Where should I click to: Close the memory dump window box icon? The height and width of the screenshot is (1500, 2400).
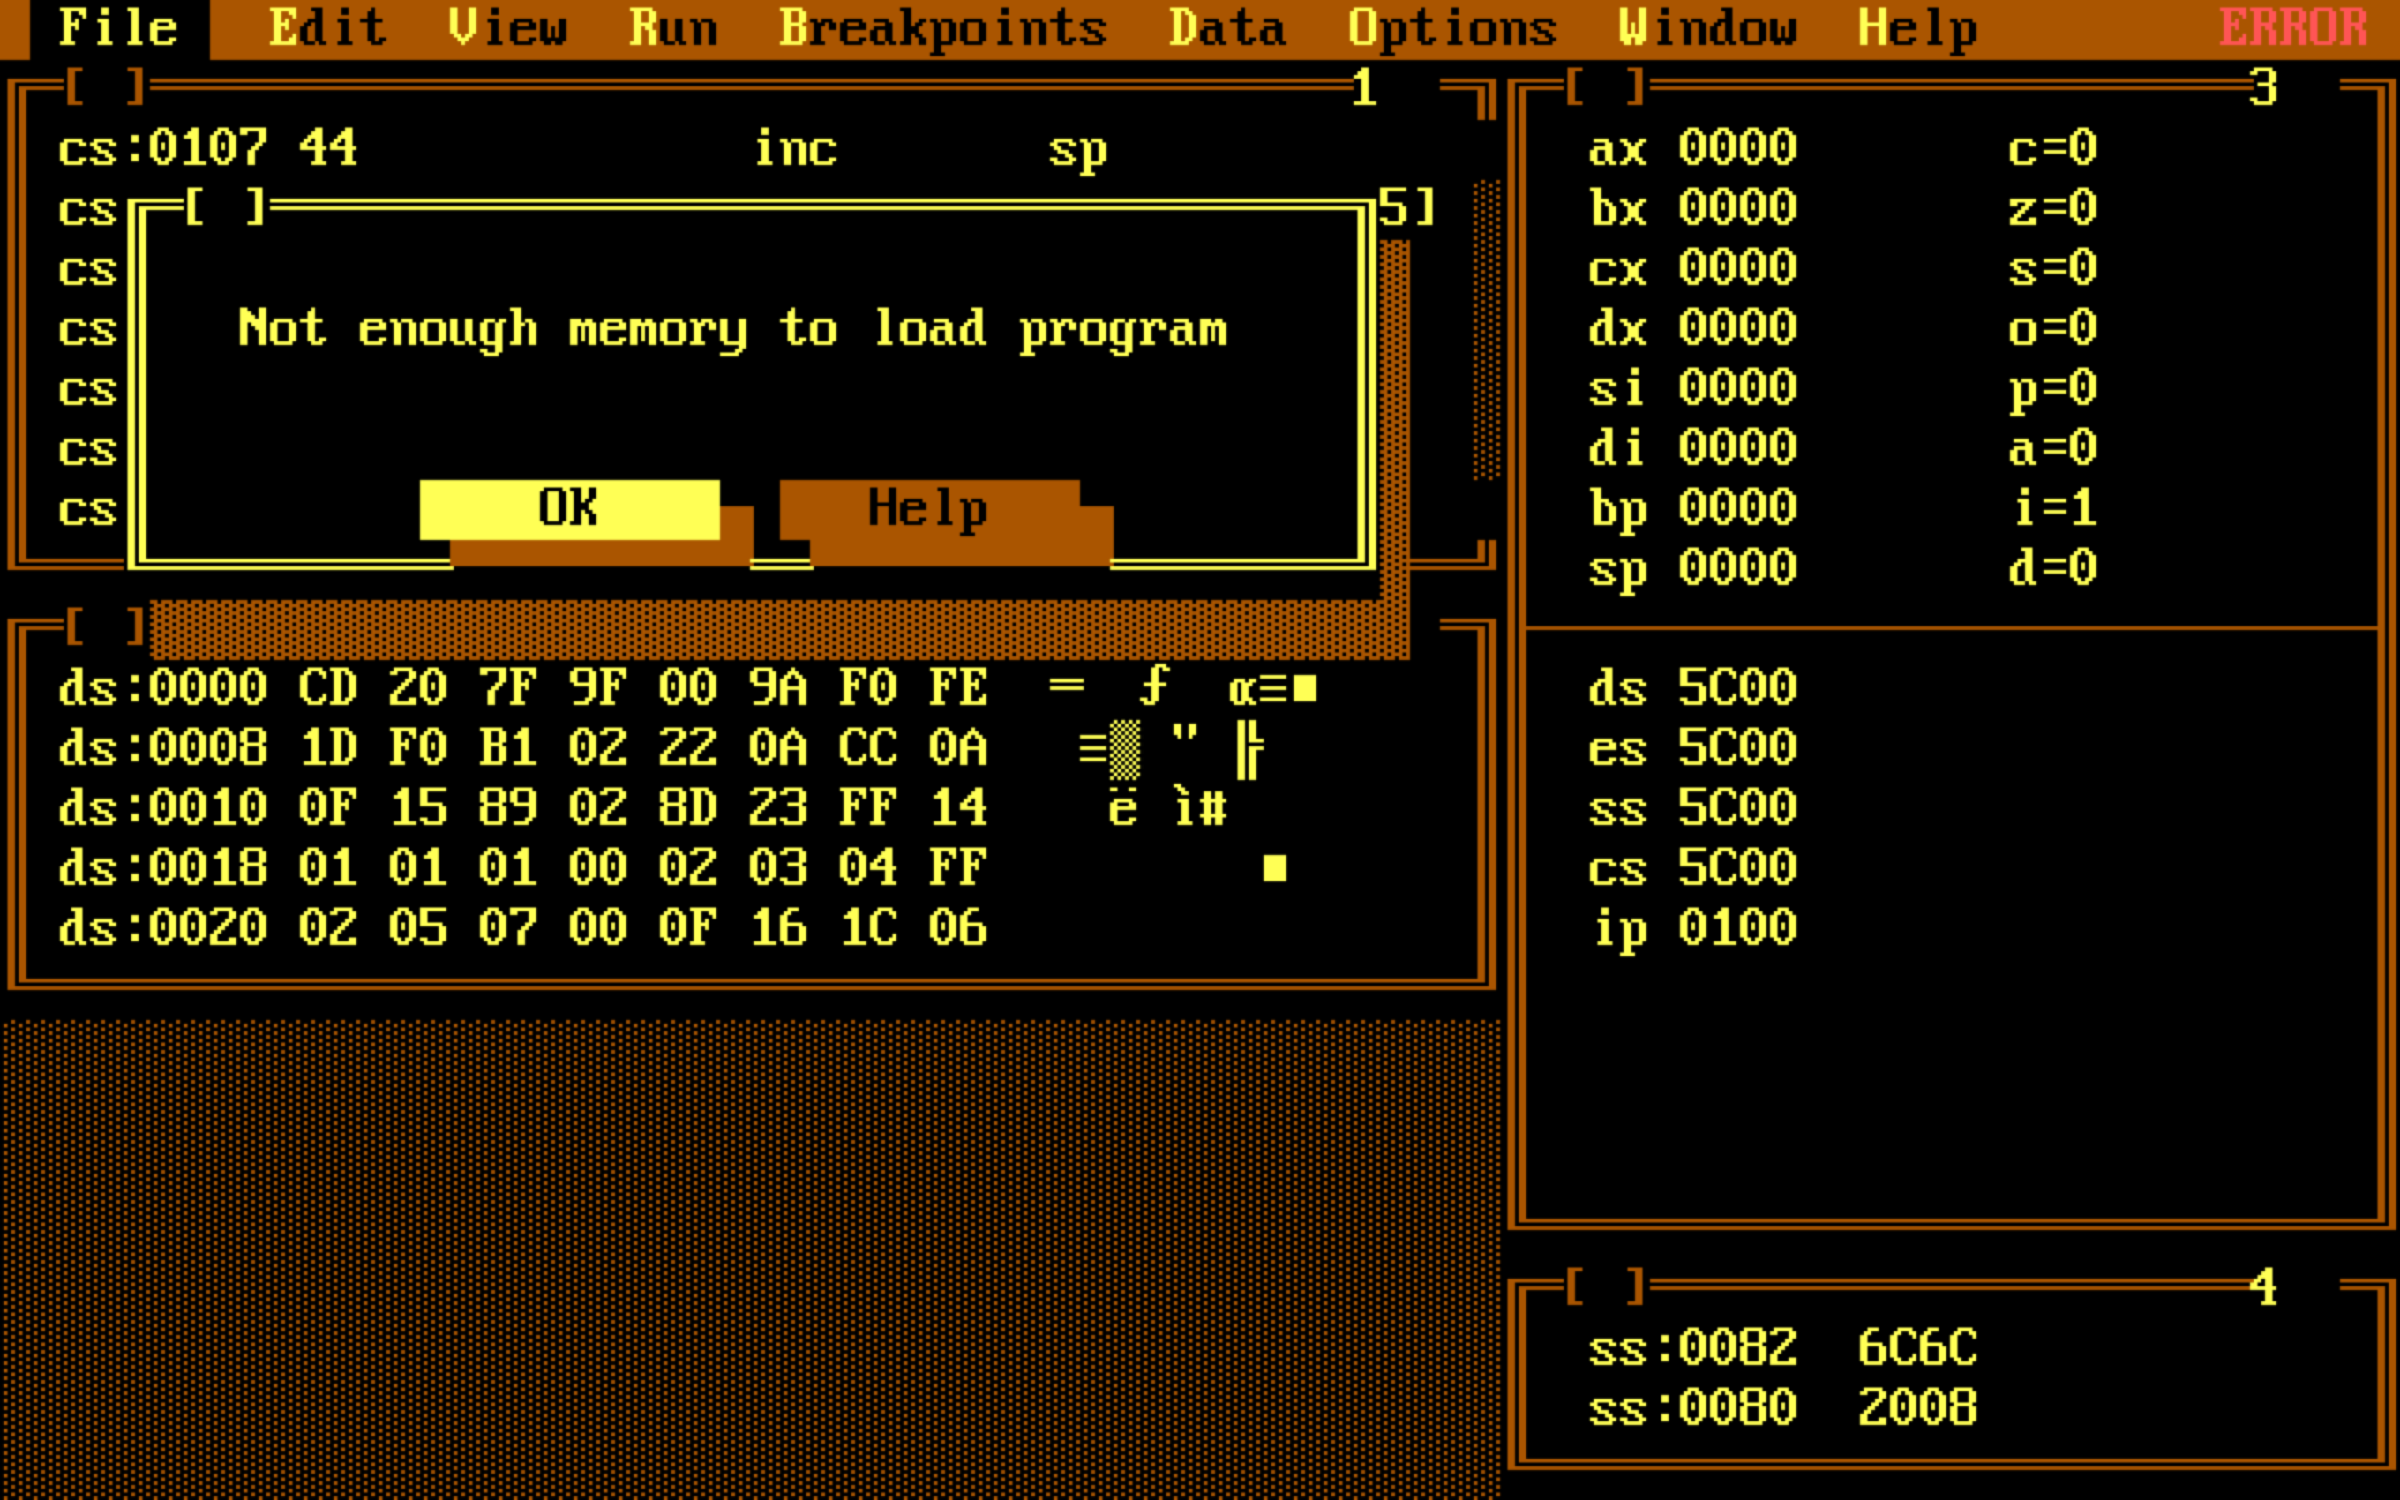105,628
